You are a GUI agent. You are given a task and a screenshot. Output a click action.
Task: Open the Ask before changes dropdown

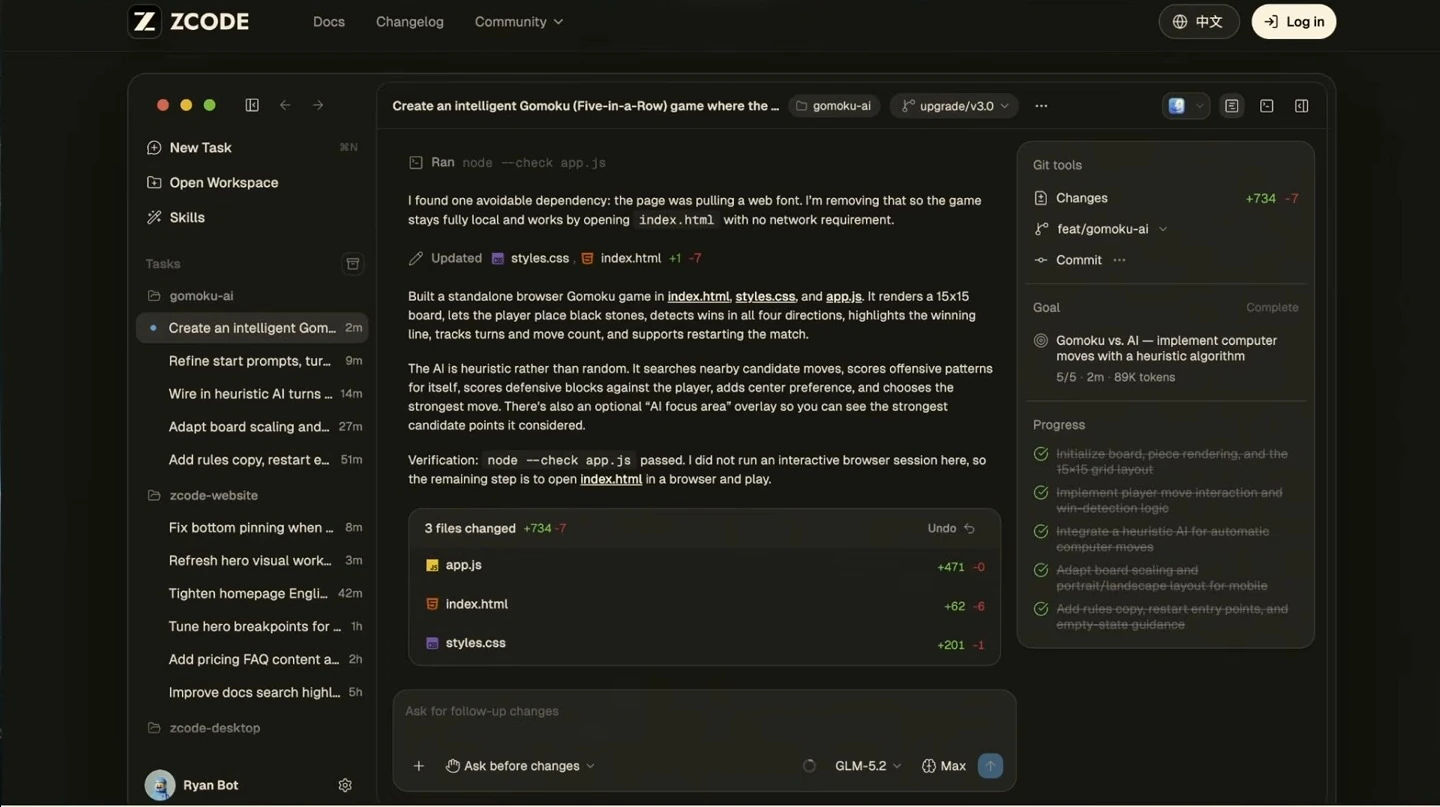pyautogui.click(x=520, y=766)
